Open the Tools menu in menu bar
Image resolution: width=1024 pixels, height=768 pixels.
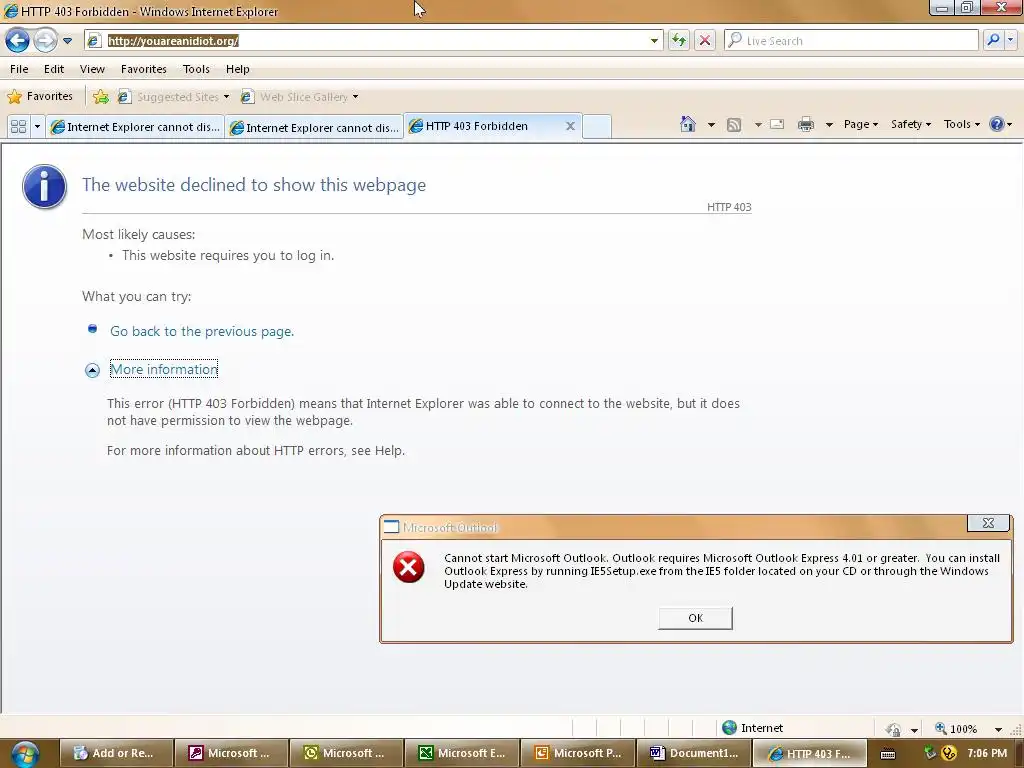pyautogui.click(x=196, y=69)
